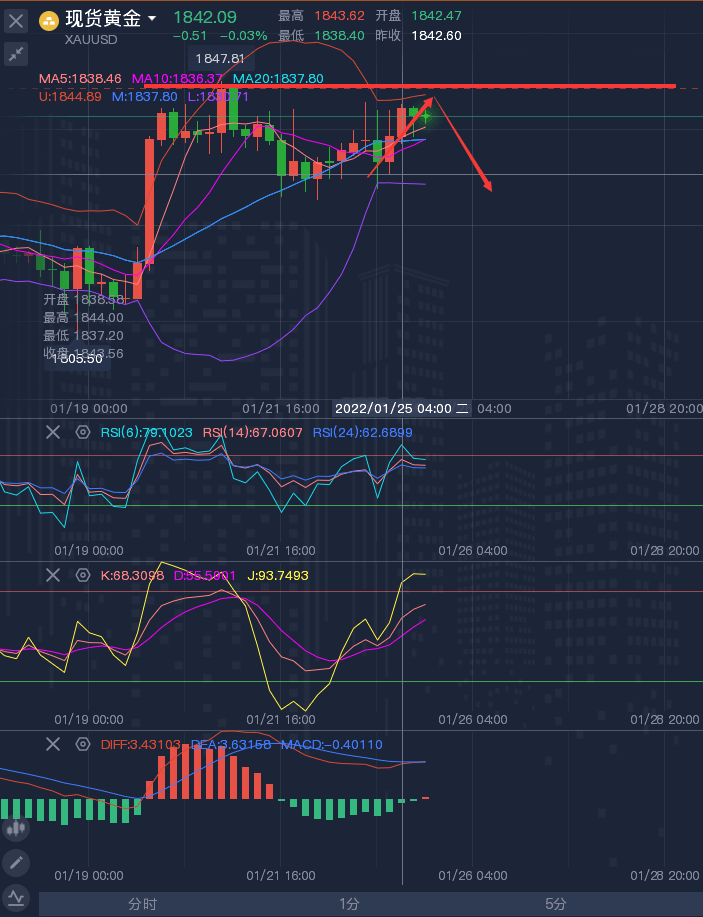Switch to the 1分 timeframe tab

click(x=349, y=904)
